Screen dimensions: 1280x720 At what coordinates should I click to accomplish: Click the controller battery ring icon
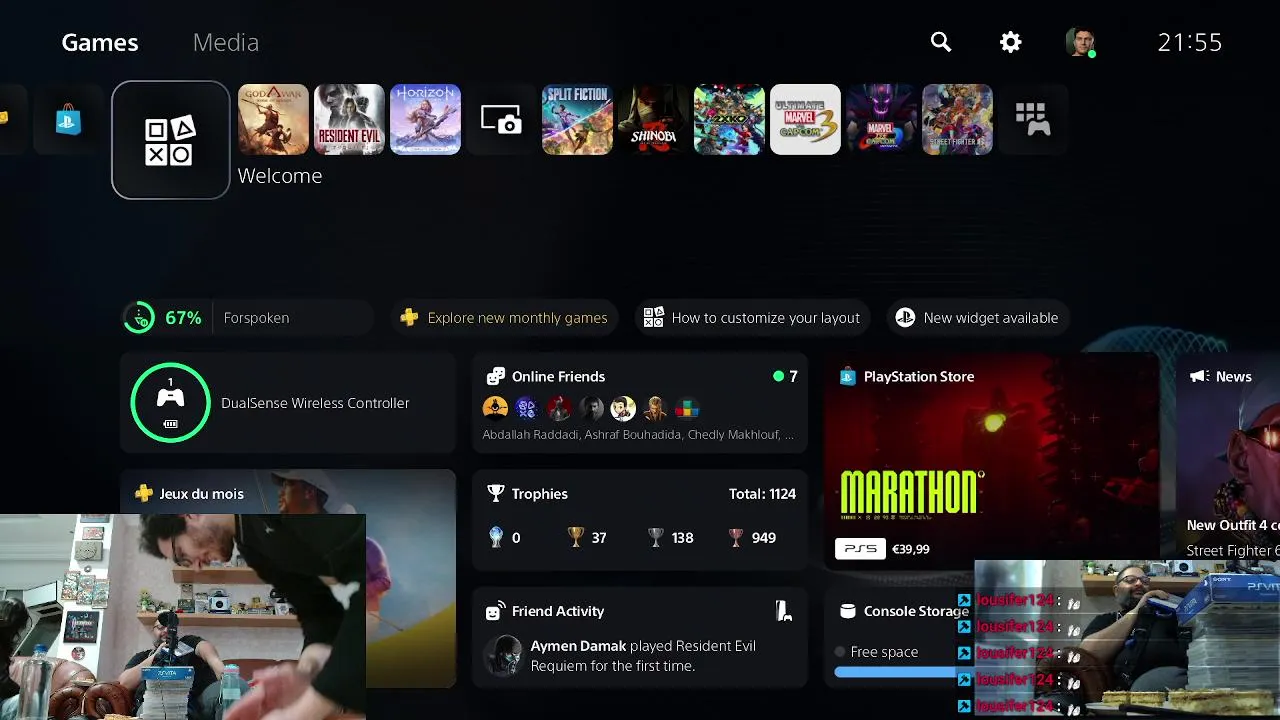(x=171, y=403)
